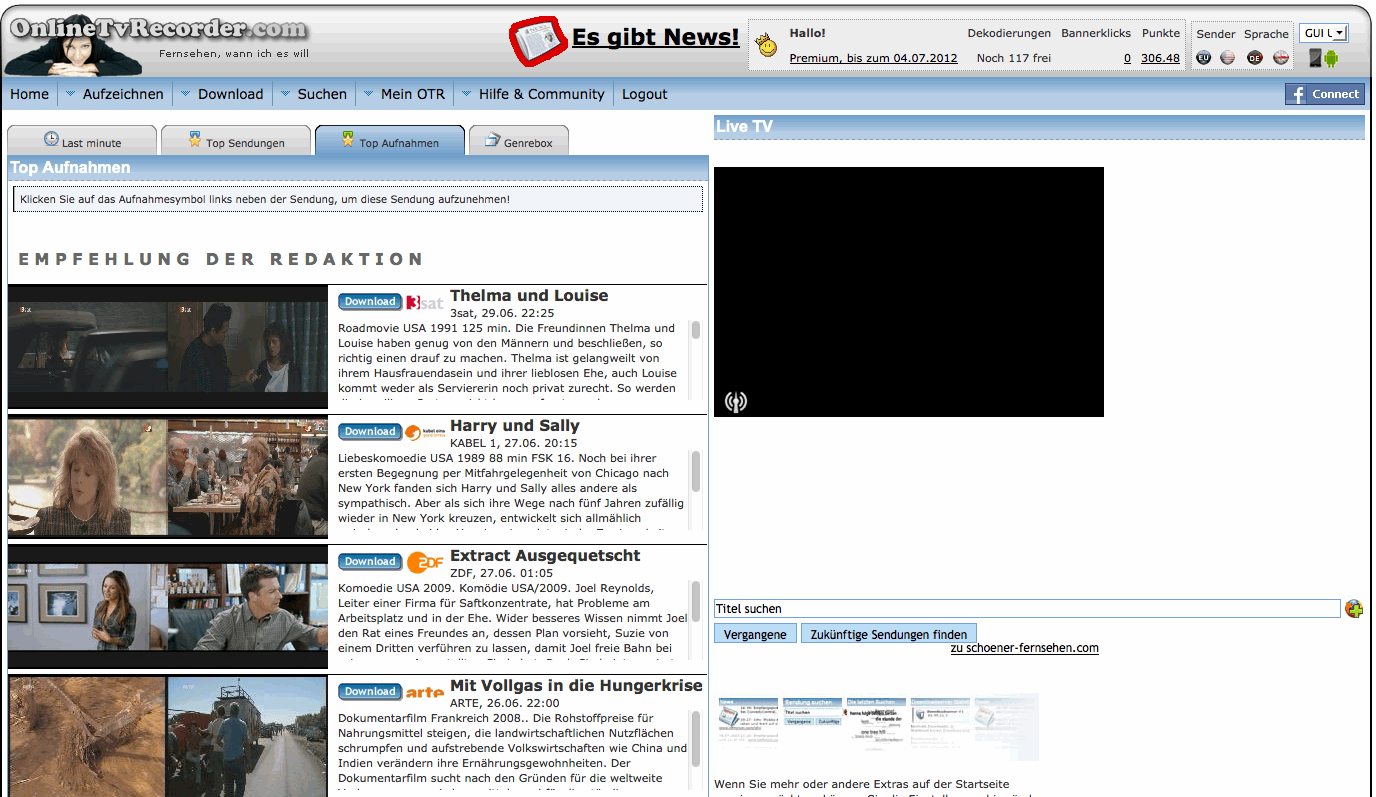
Task: Click the newspaper news icon
Action: [x=538, y=41]
